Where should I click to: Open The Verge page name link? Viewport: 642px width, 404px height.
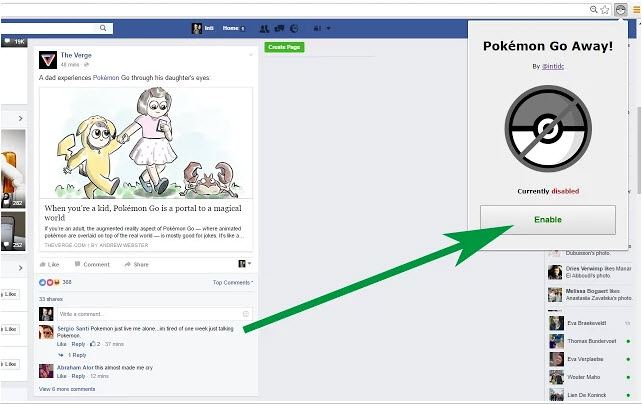click(76, 55)
